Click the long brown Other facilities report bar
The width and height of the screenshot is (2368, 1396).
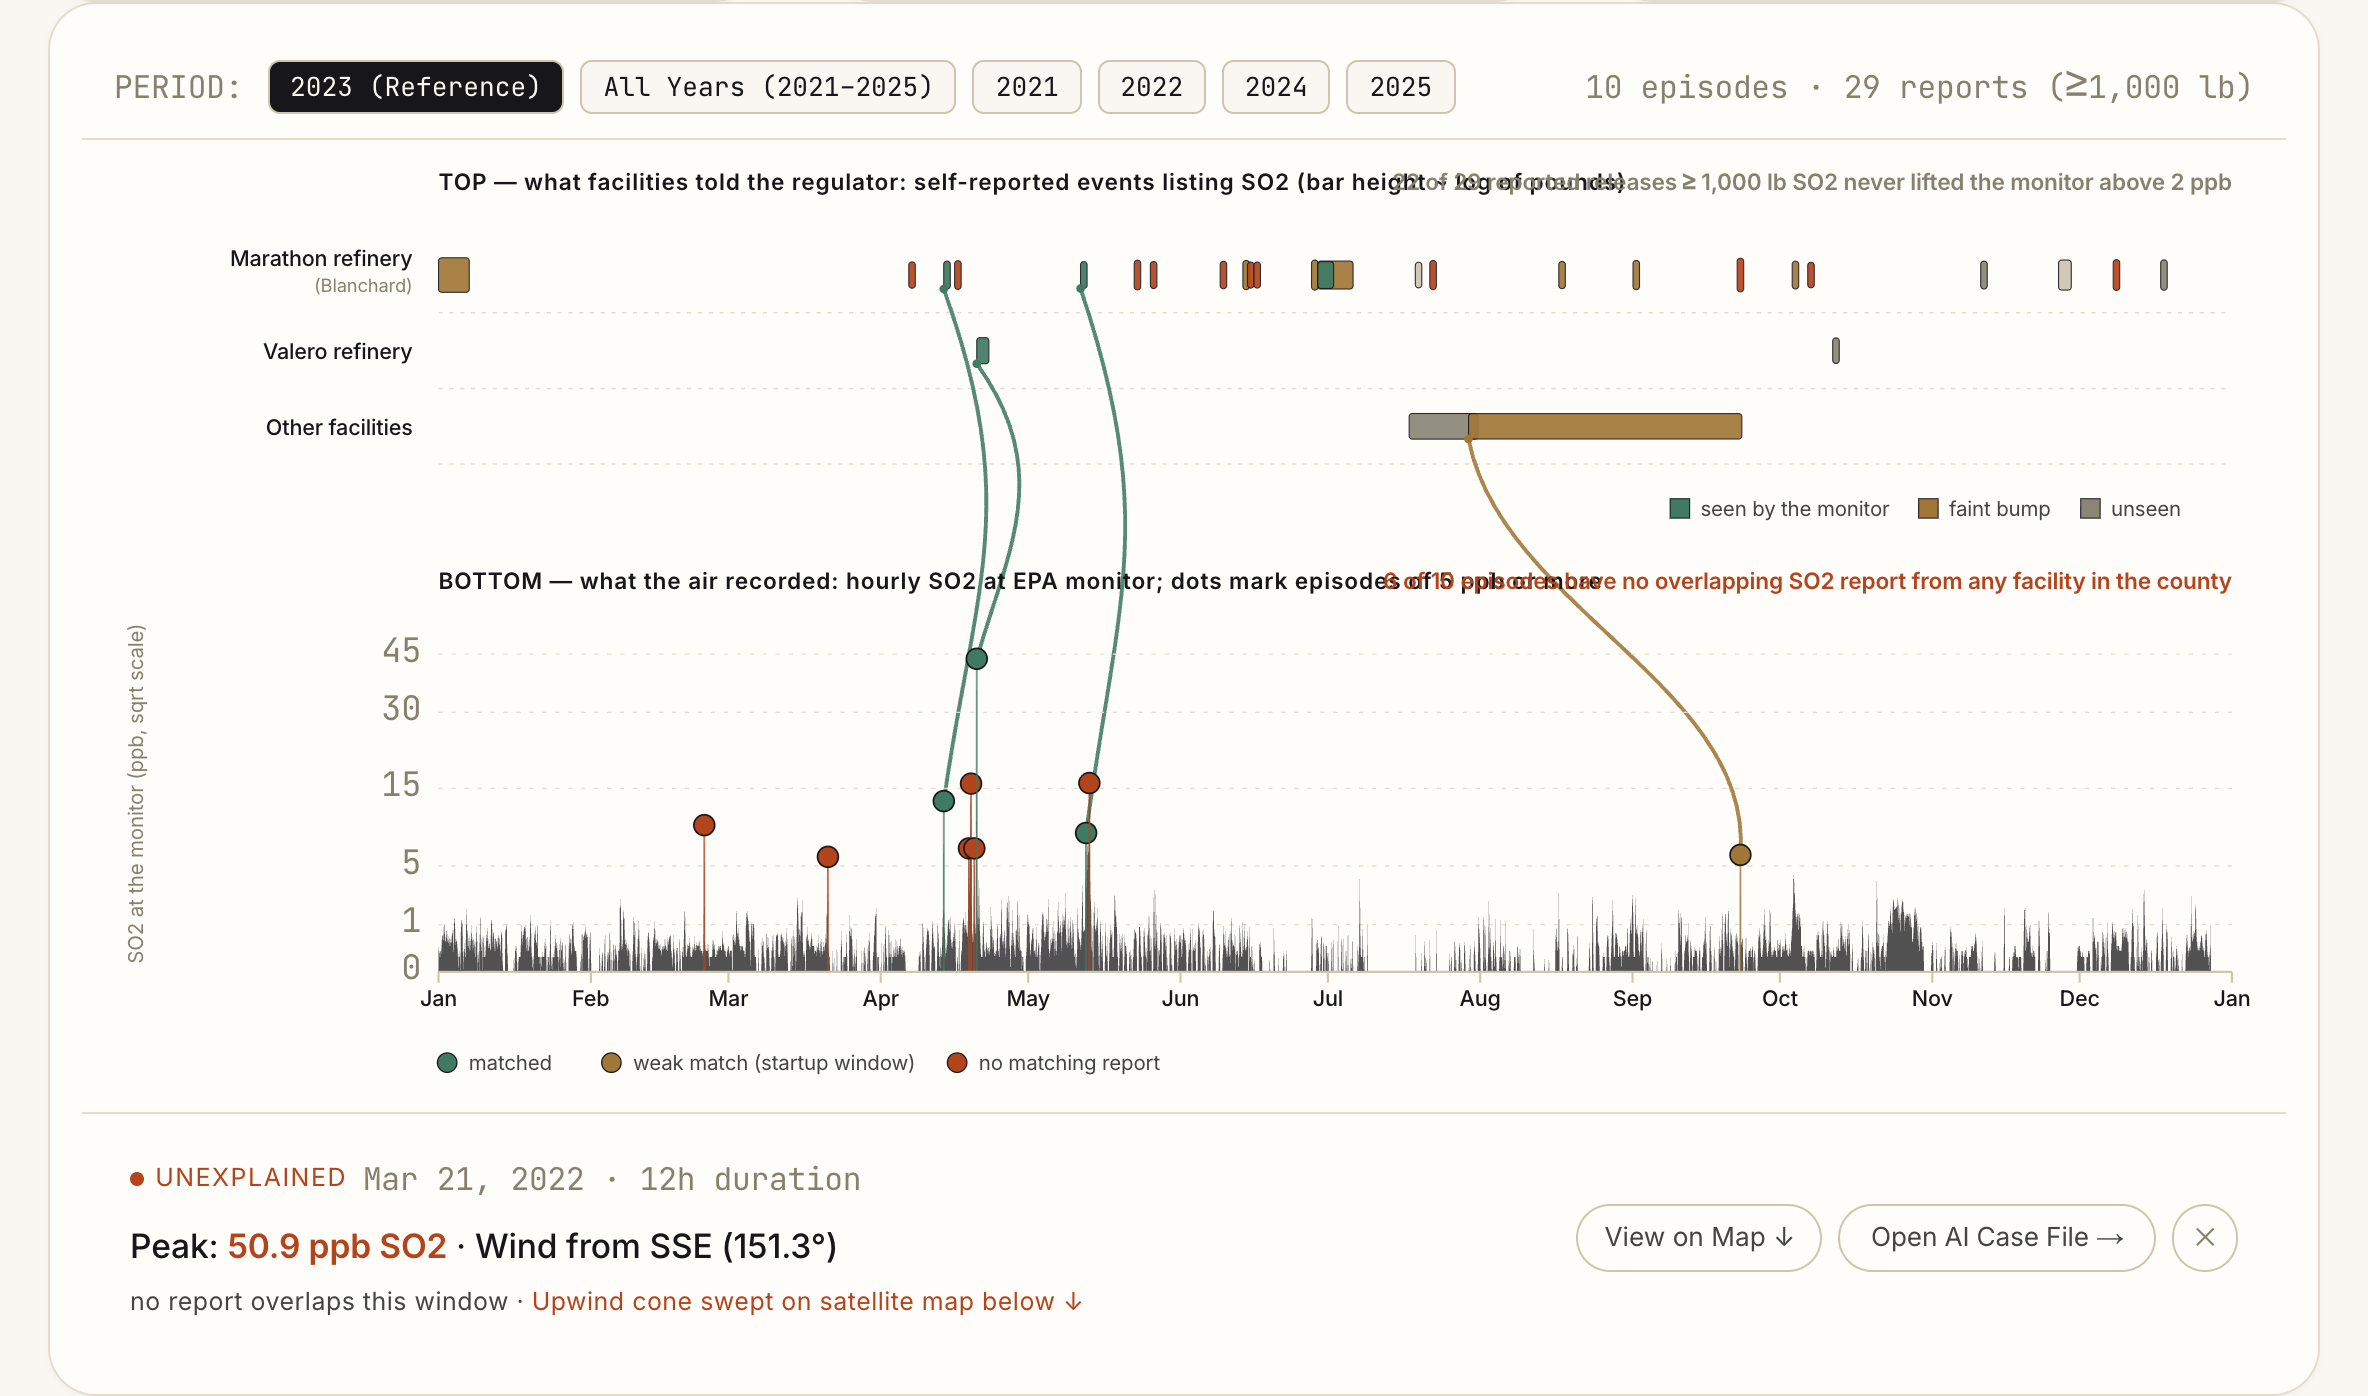(1605, 426)
